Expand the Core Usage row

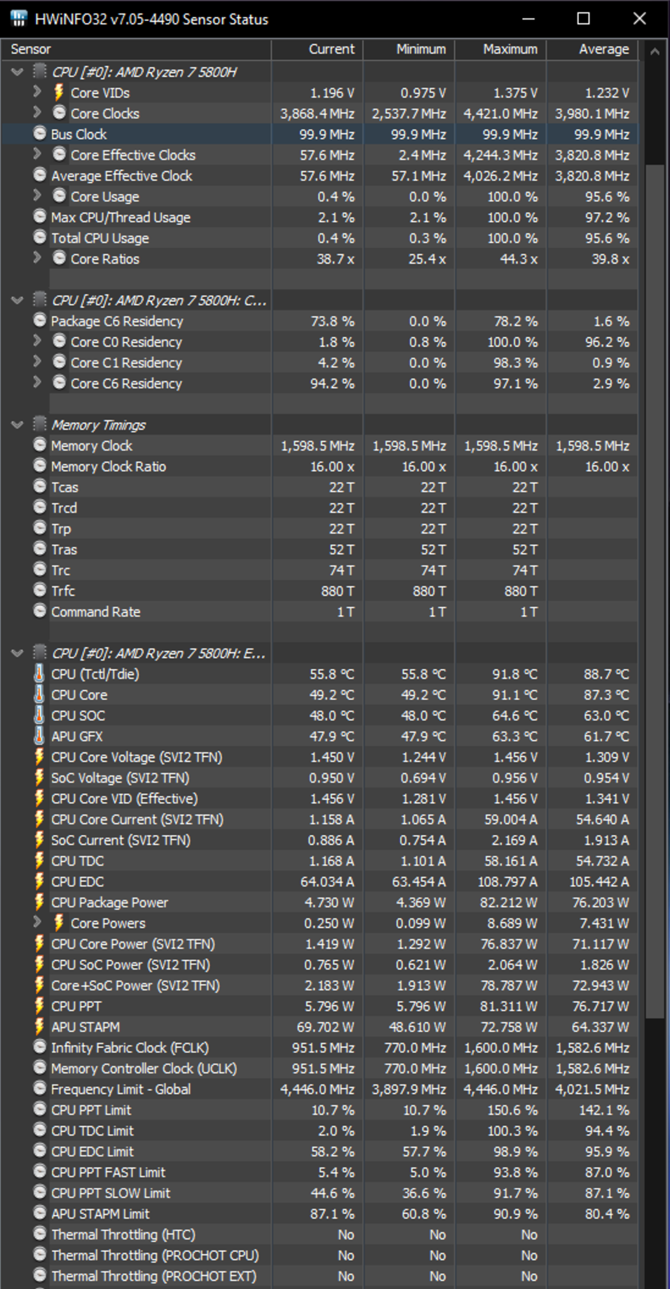37,196
